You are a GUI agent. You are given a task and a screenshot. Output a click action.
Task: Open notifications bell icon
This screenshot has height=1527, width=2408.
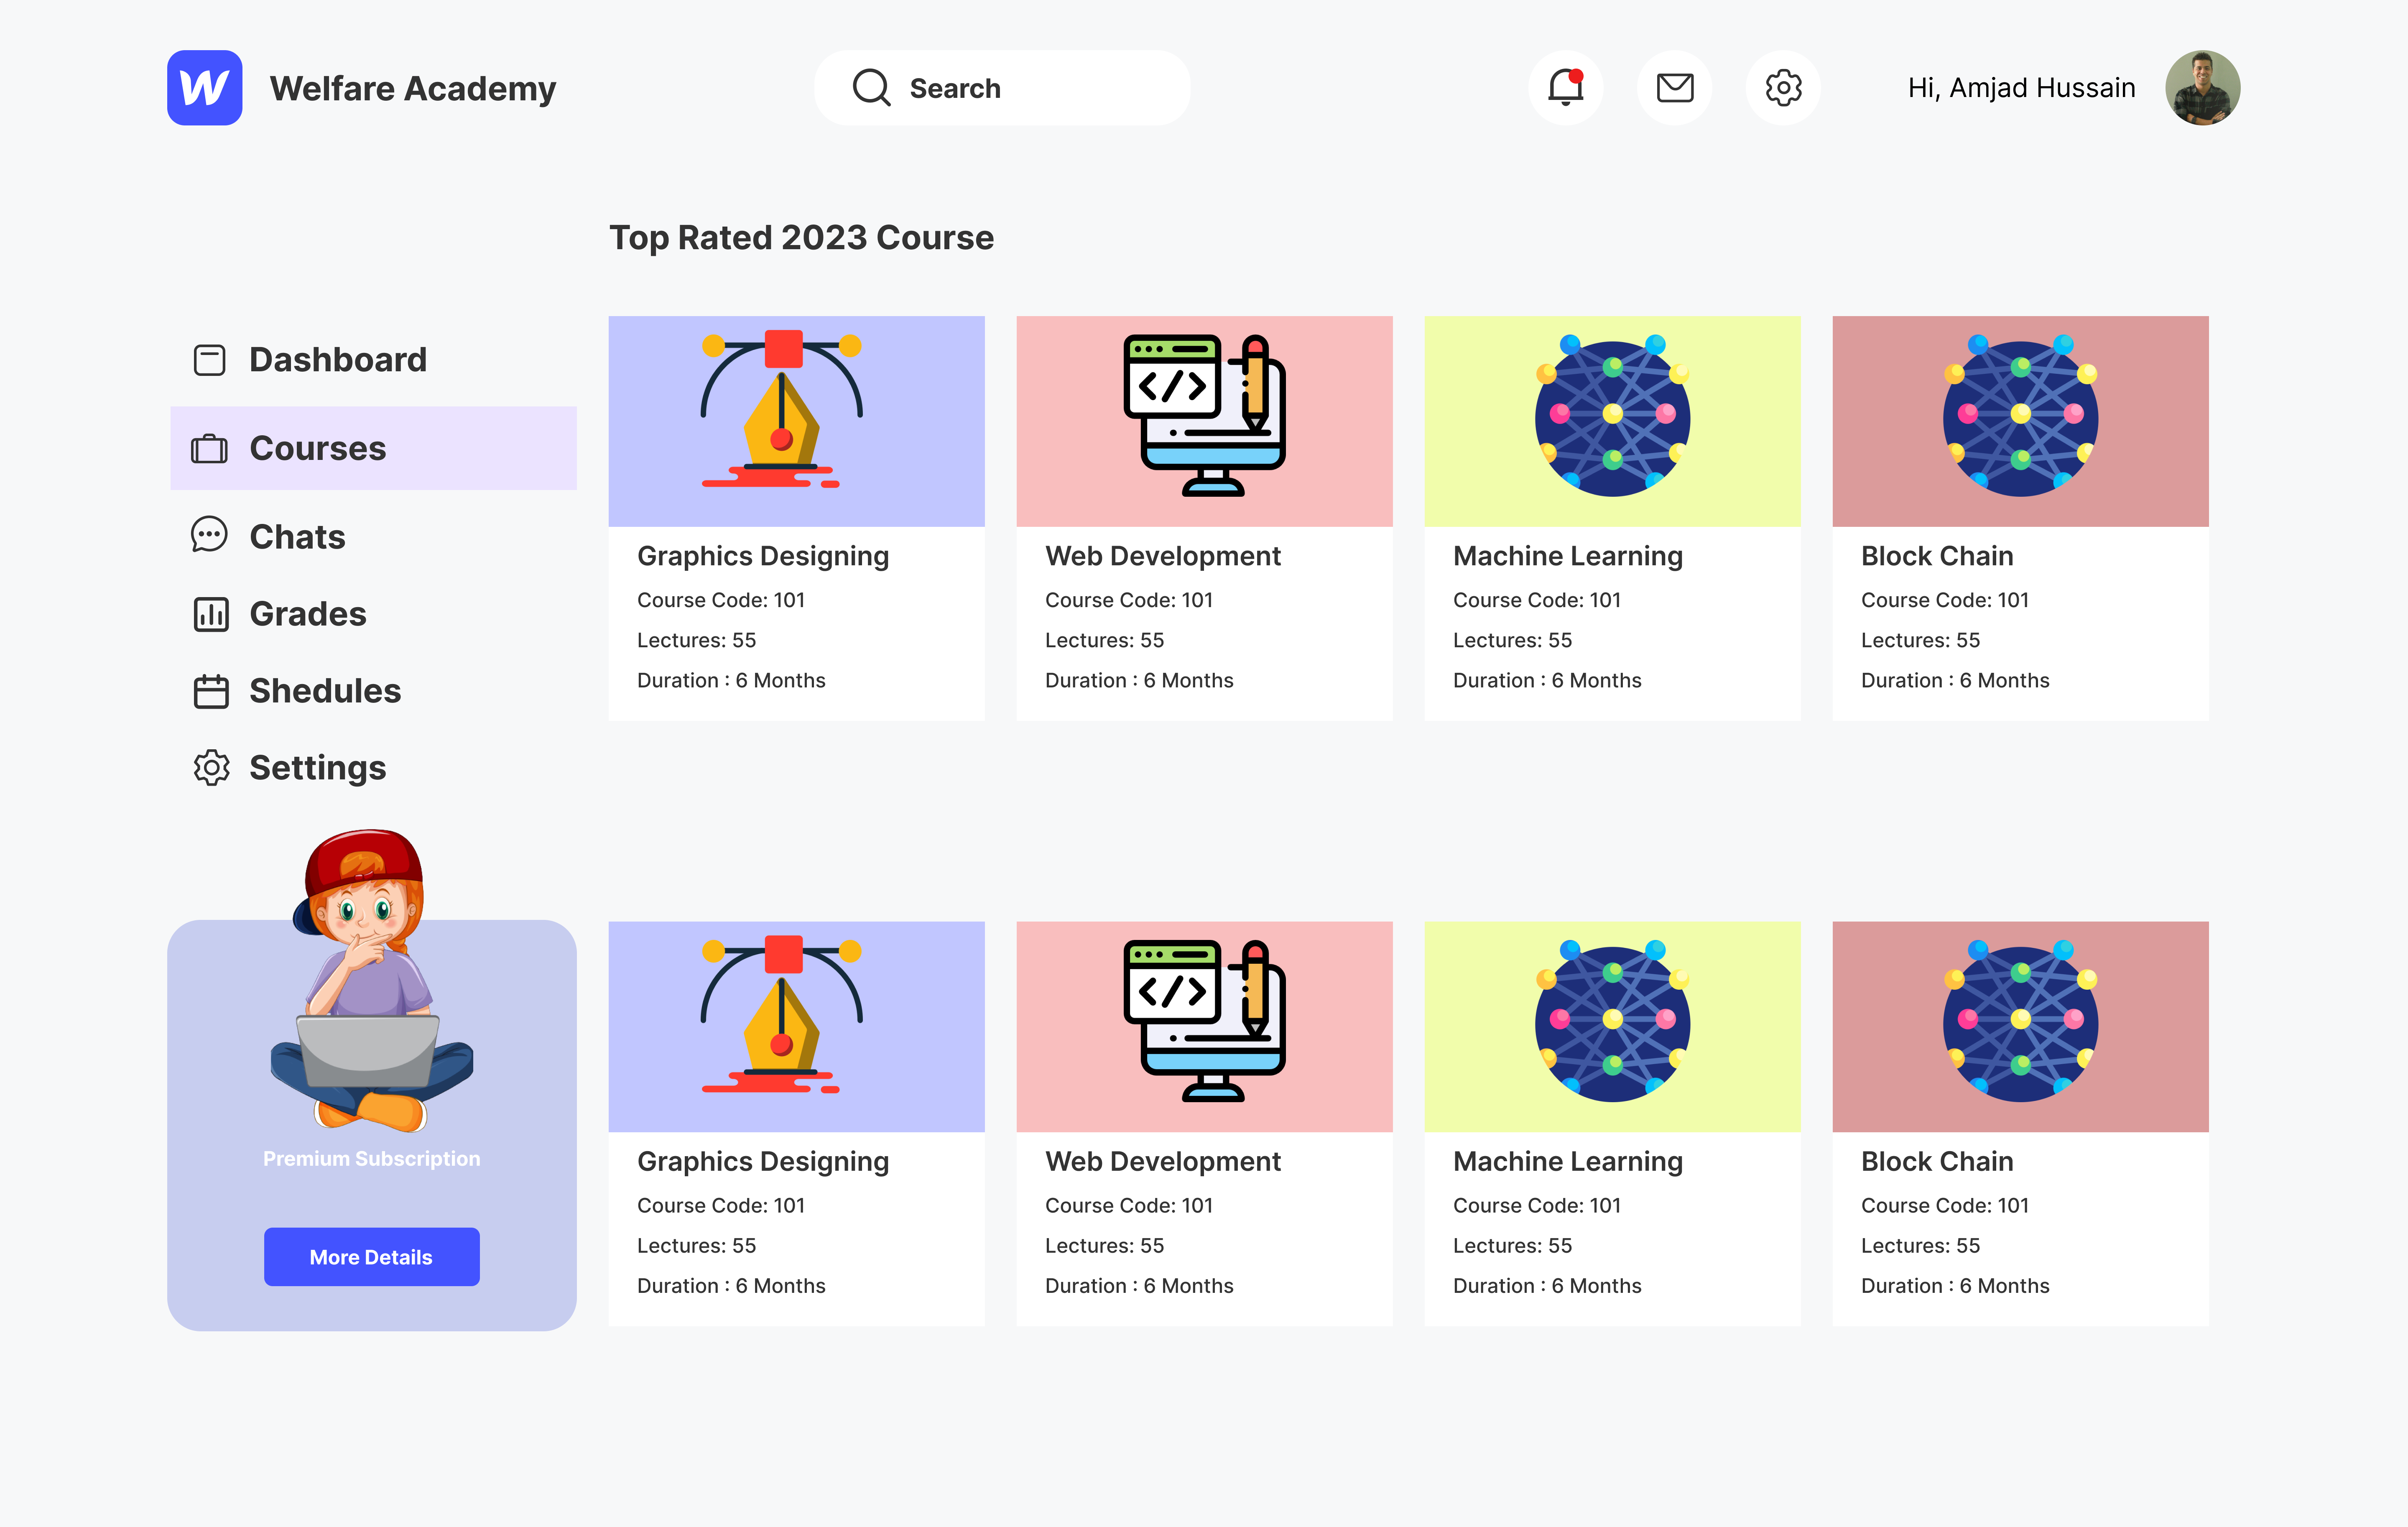1565,88
